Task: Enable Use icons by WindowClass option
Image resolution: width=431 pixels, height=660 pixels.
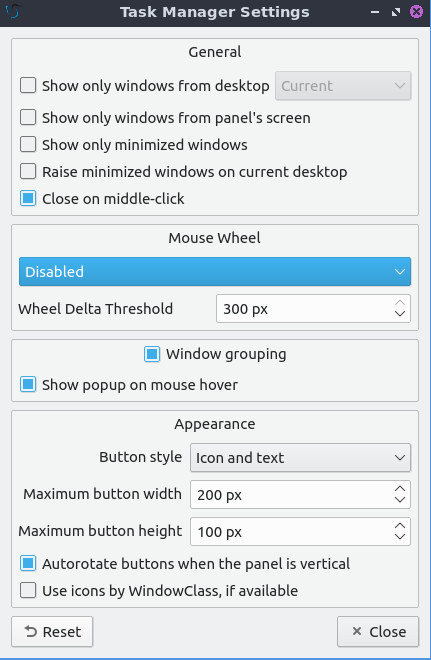Action: pos(28,591)
